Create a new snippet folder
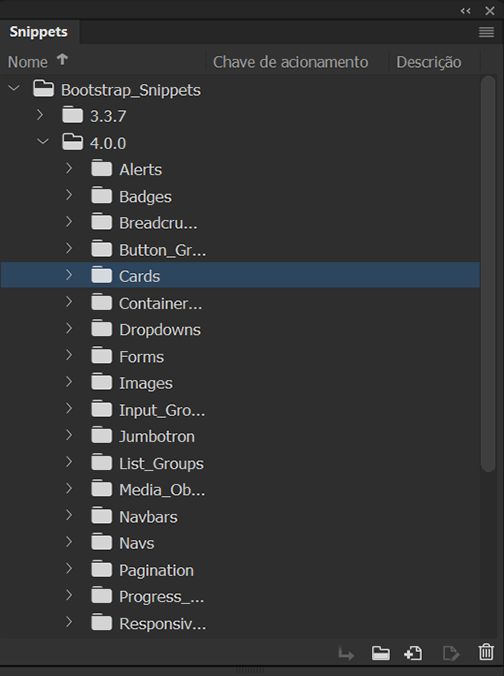The image size is (504, 676). [x=381, y=653]
